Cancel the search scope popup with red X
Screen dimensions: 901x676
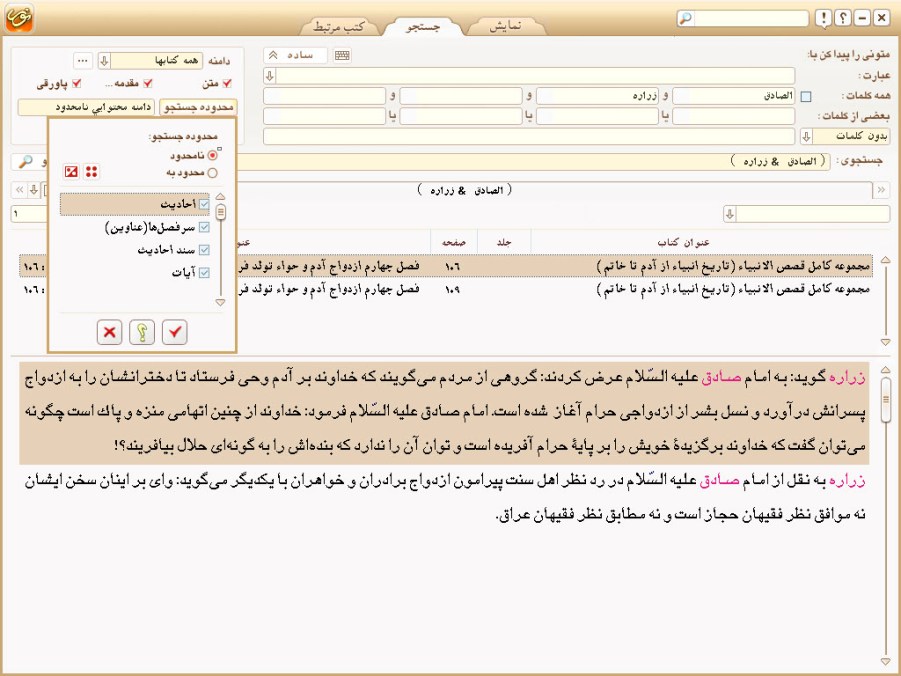[109, 332]
